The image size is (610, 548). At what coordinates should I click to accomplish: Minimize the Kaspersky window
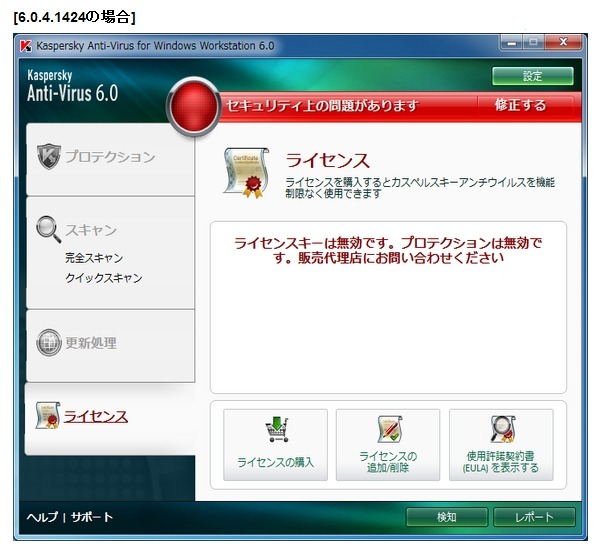pyautogui.click(x=512, y=42)
